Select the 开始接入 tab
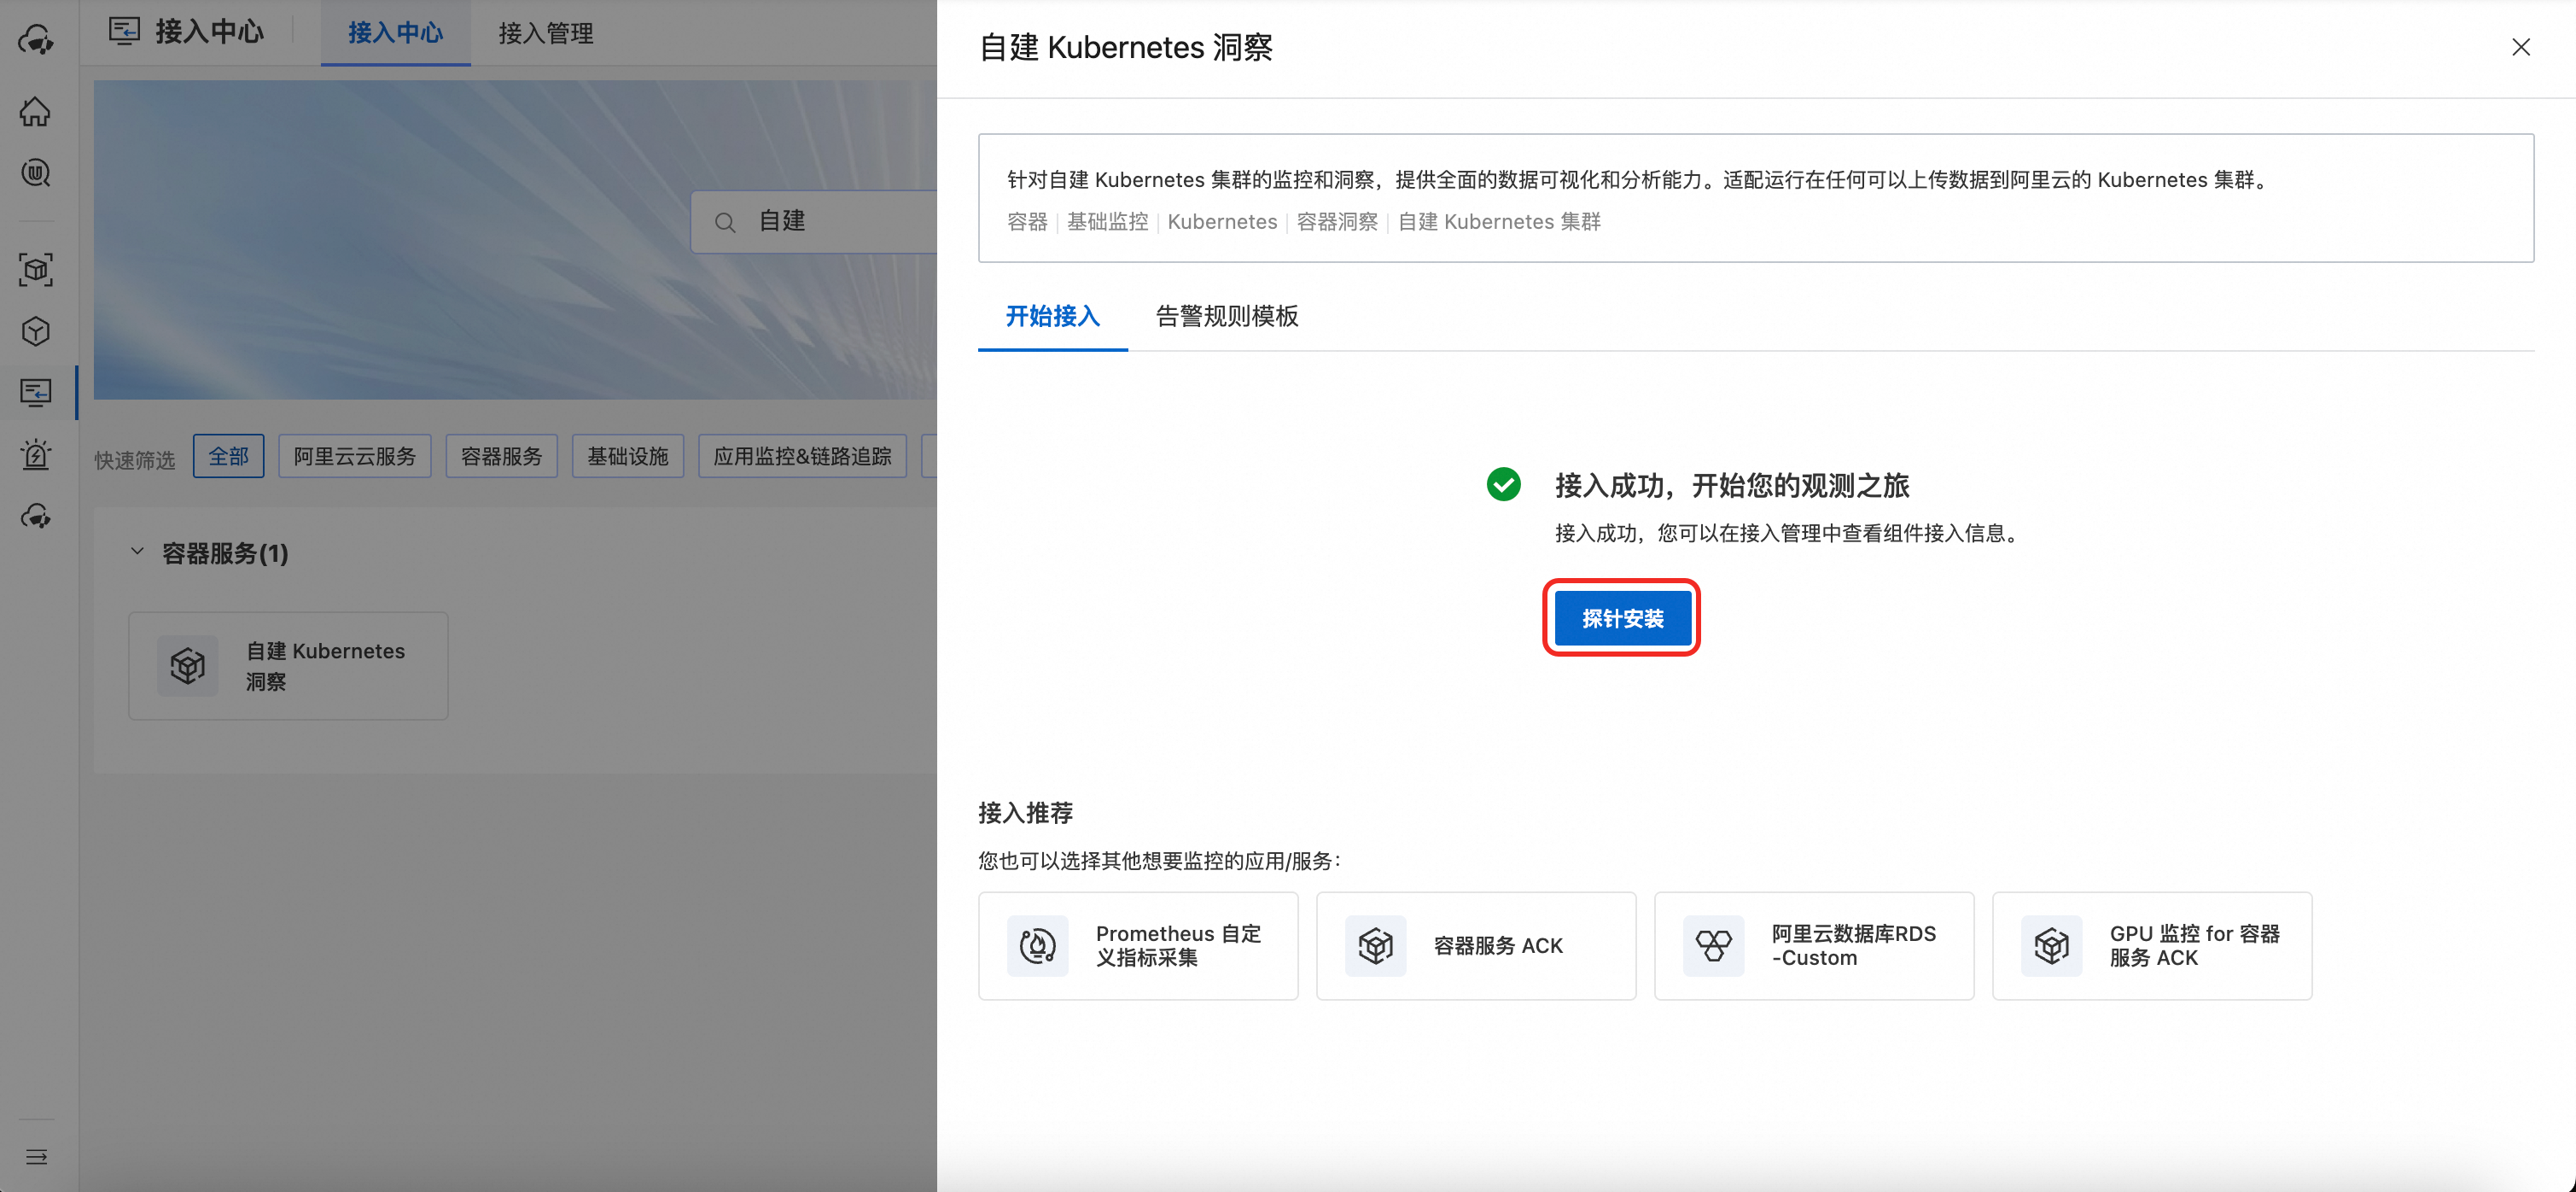The width and height of the screenshot is (2576, 1192). 1052,316
